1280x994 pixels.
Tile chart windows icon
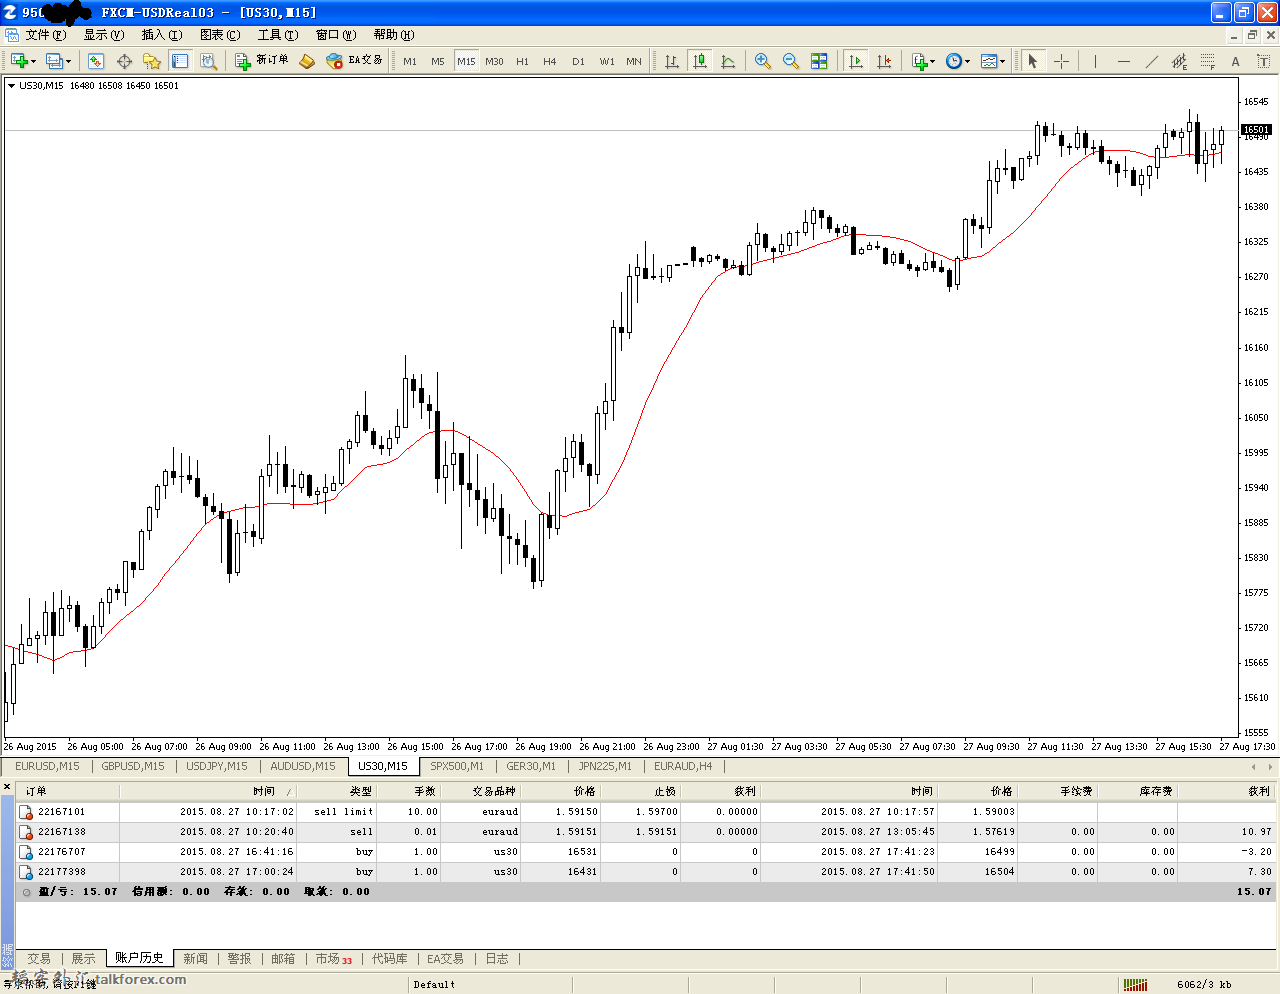(x=819, y=61)
